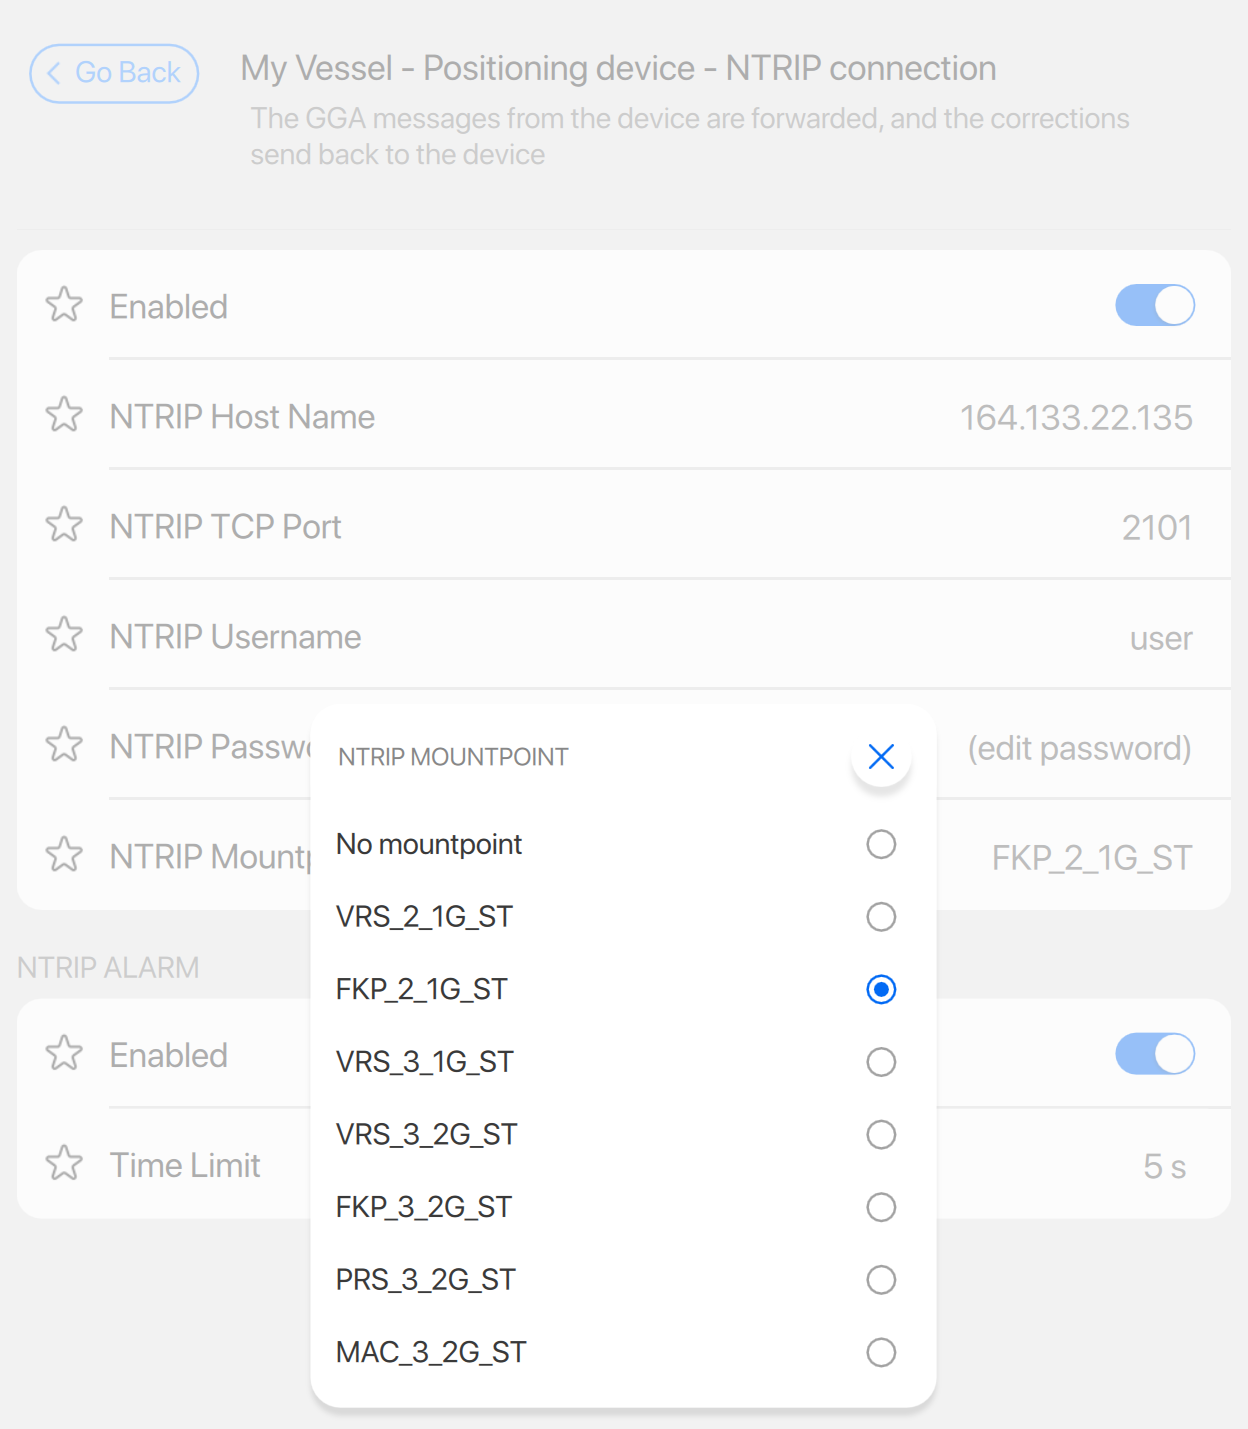The image size is (1248, 1429).
Task: Click the (edit password) link
Action: click(x=1079, y=748)
